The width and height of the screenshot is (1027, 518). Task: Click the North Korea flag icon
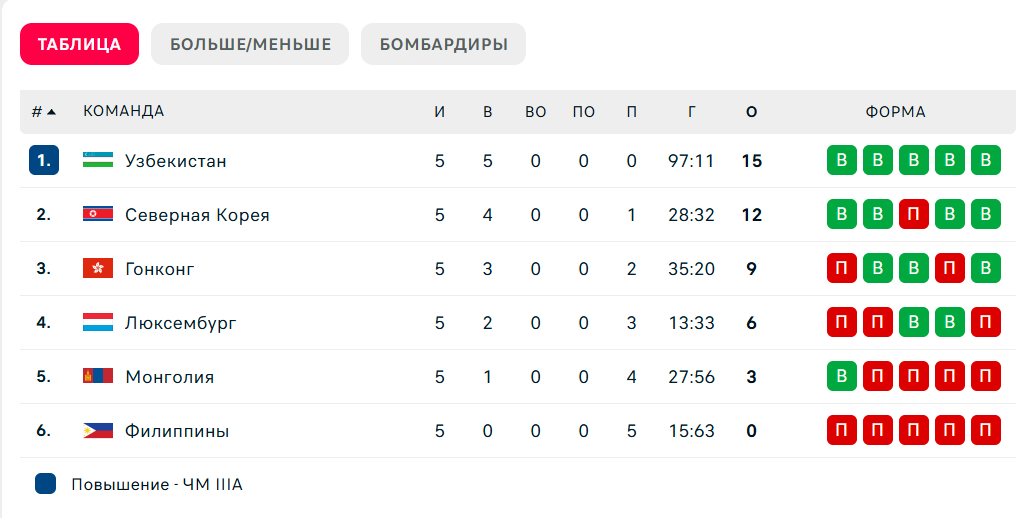point(98,214)
